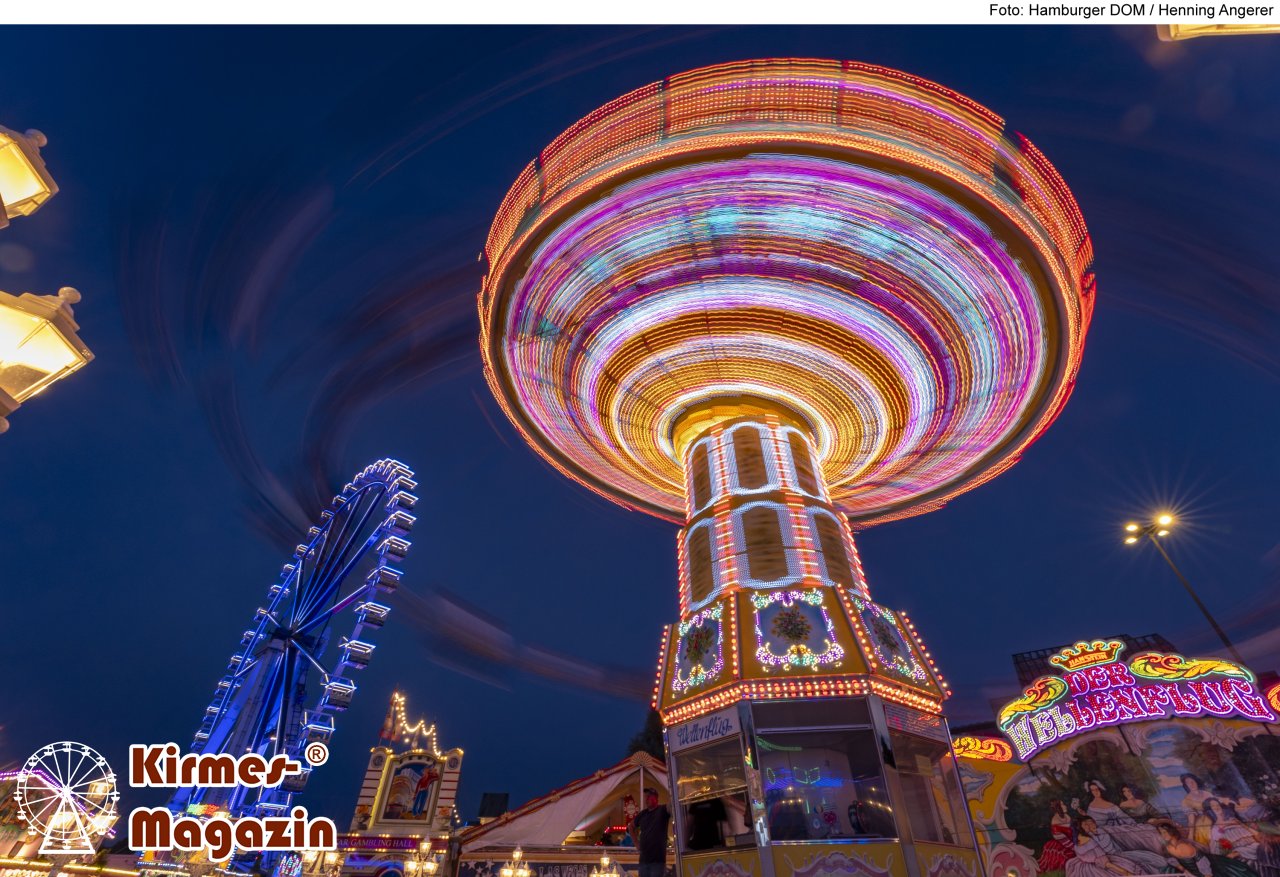
Task: Click the ticket booth front glass window
Action: 825,785
